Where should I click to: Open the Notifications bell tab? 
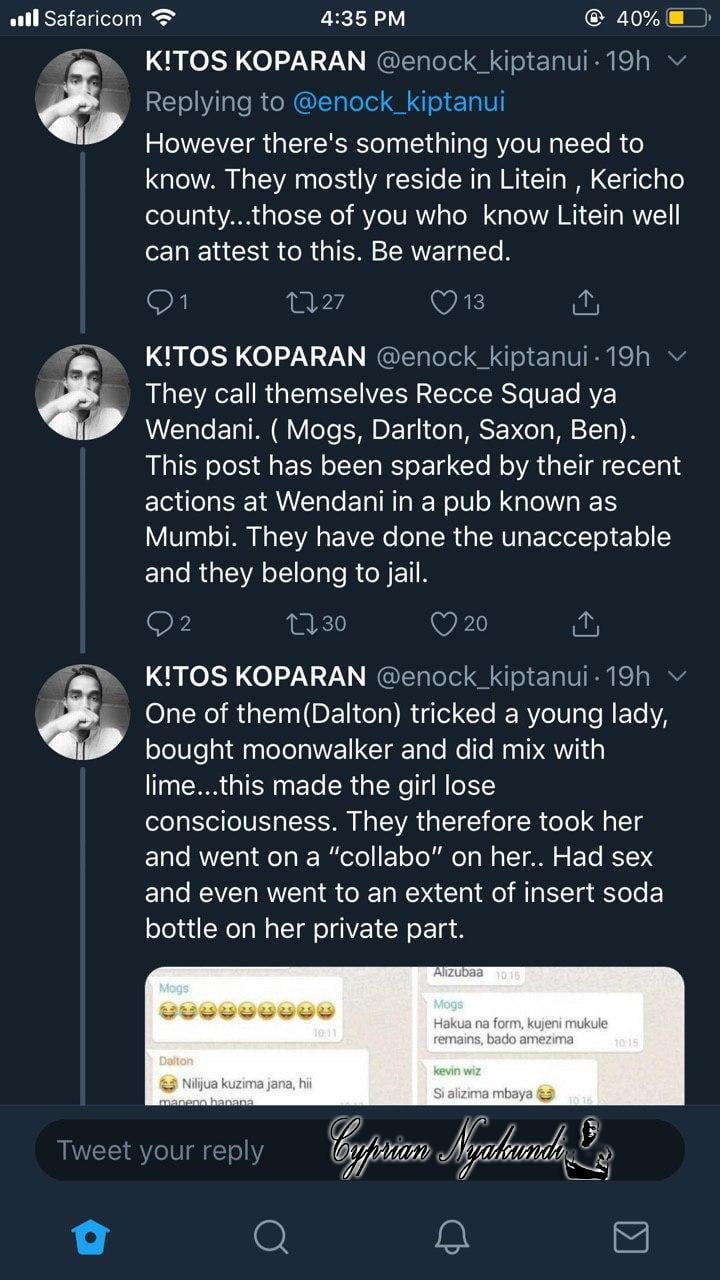[x=452, y=1237]
